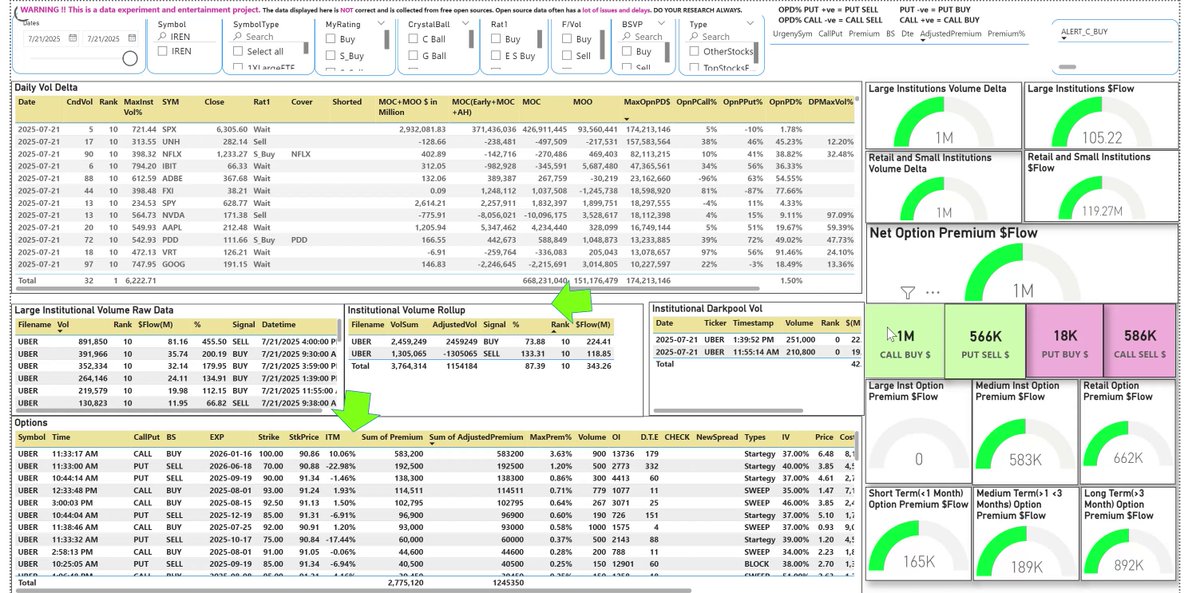This screenshot has width=1200, height=593.
Task: Click the search magnifier icon in Symbol slicer
Action: click(162, 36)
